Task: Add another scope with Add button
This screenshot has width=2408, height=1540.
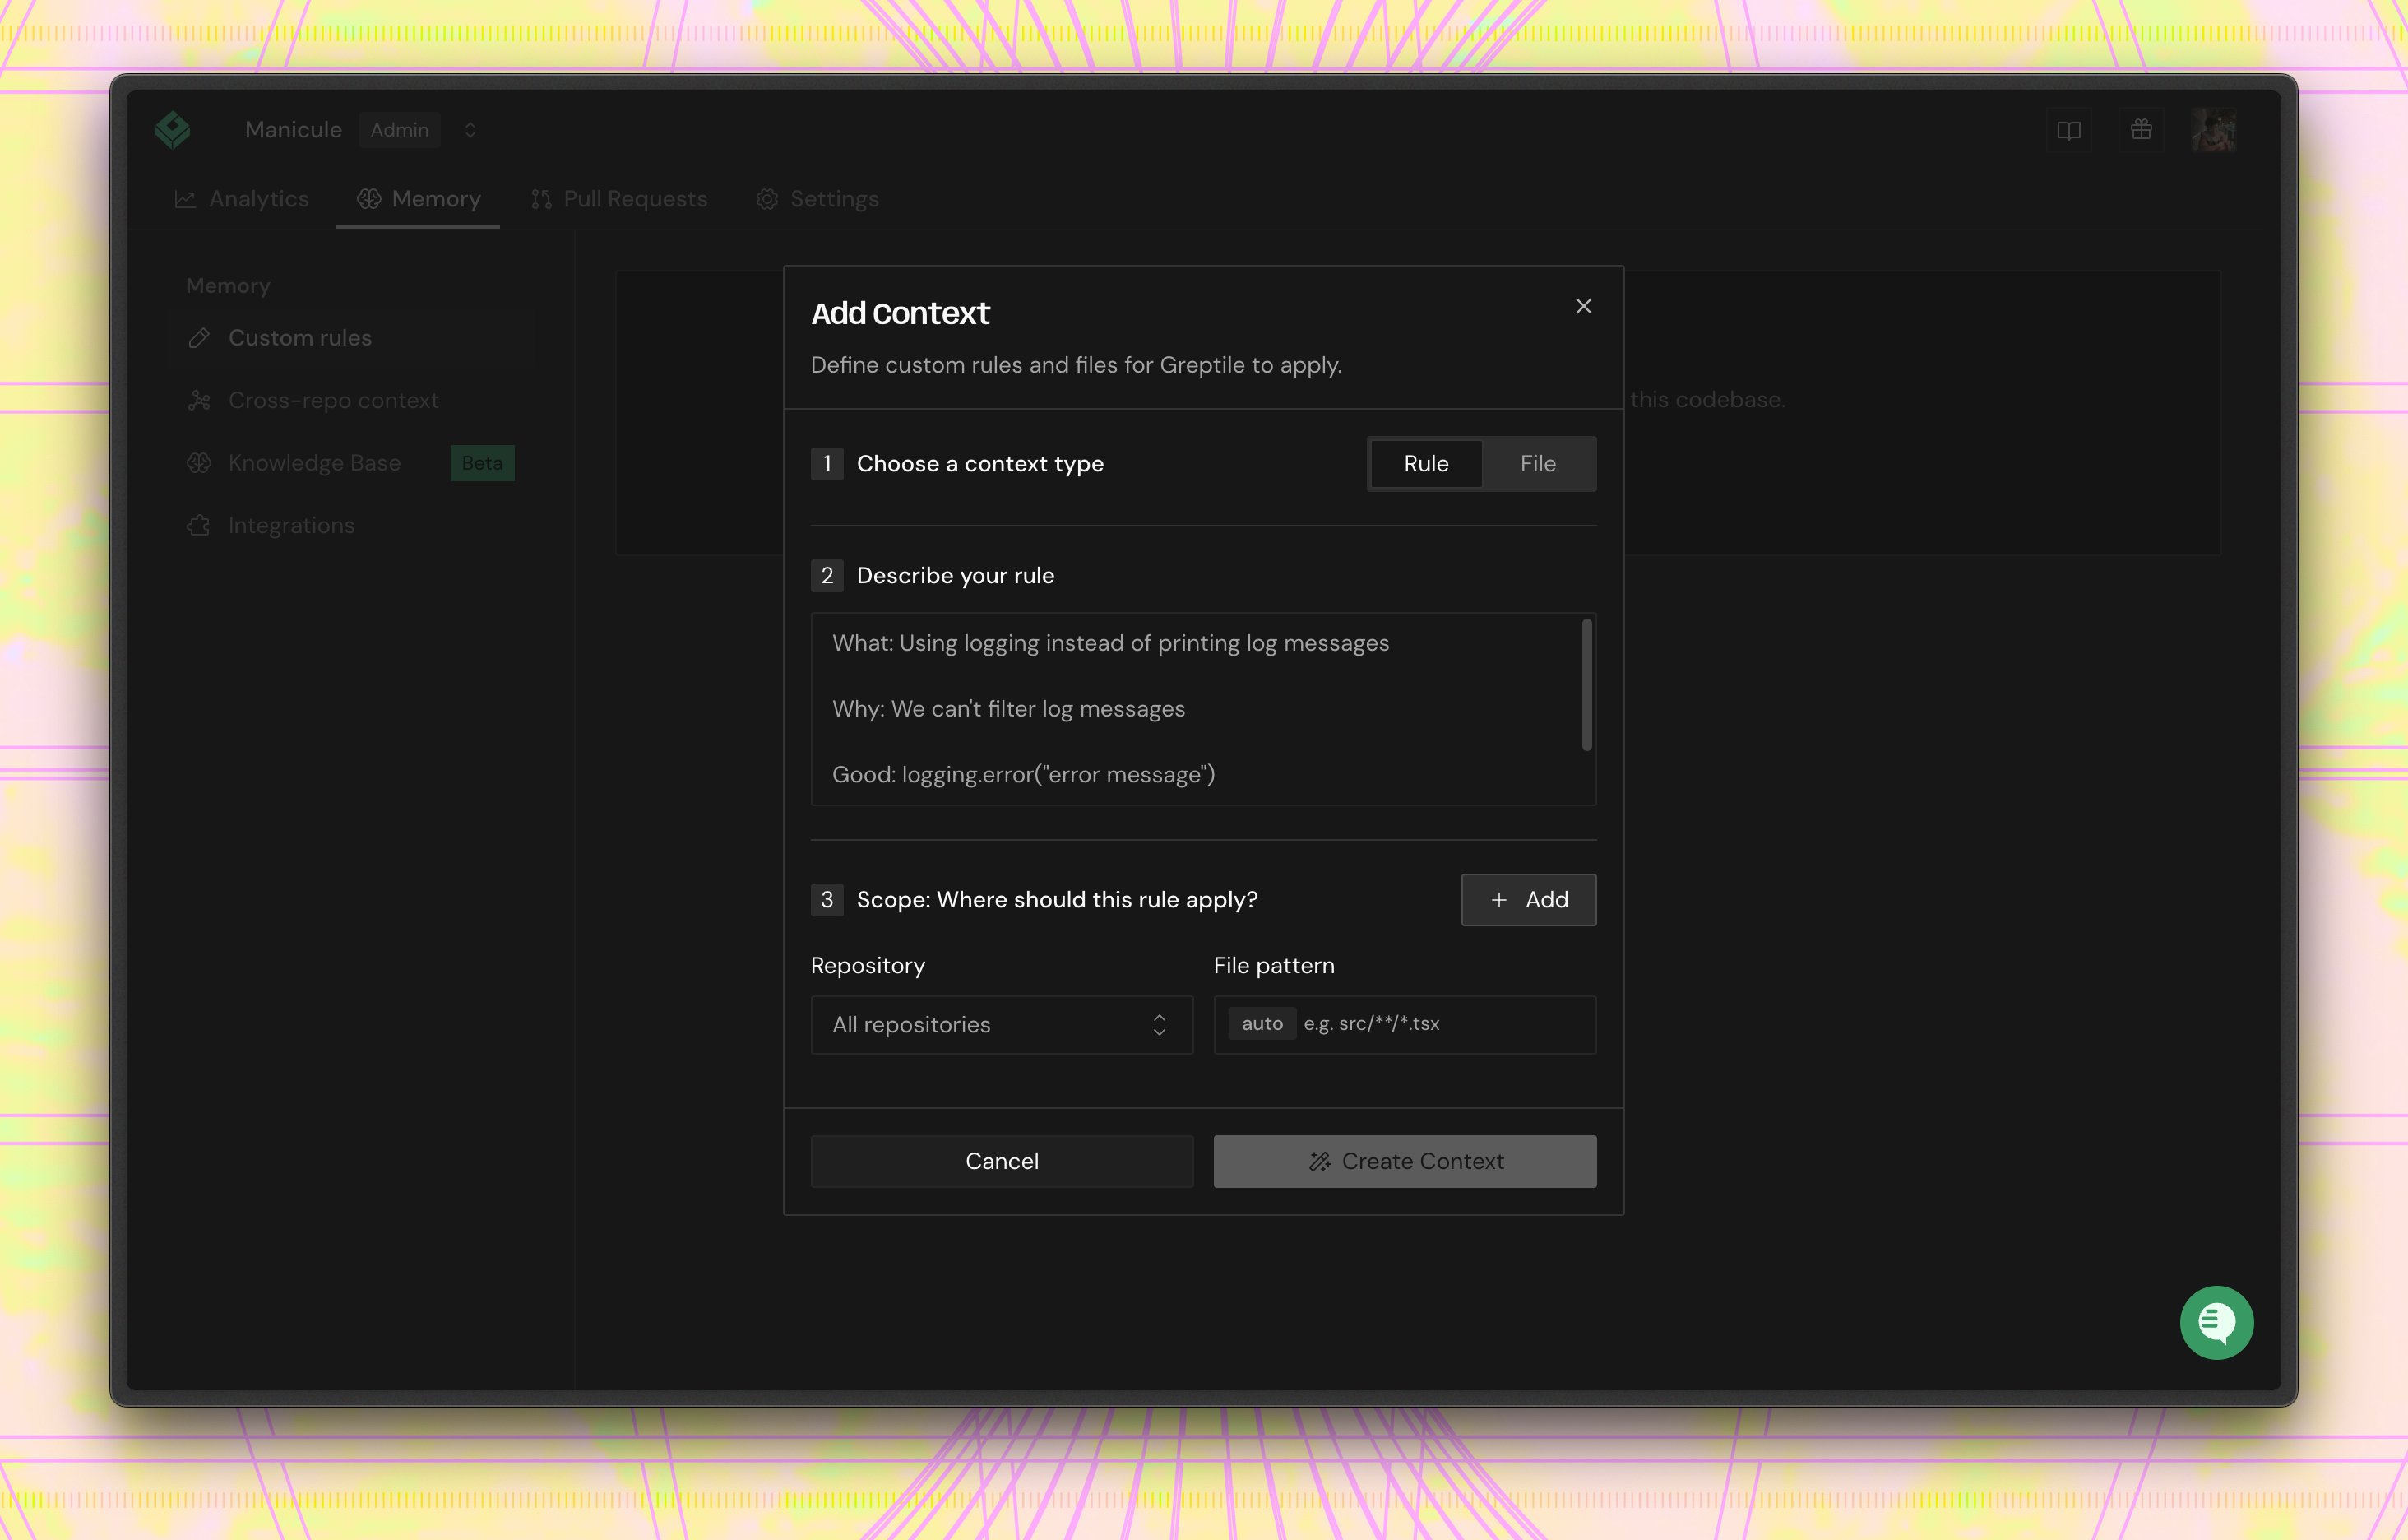Action: tap(1528, 900)
